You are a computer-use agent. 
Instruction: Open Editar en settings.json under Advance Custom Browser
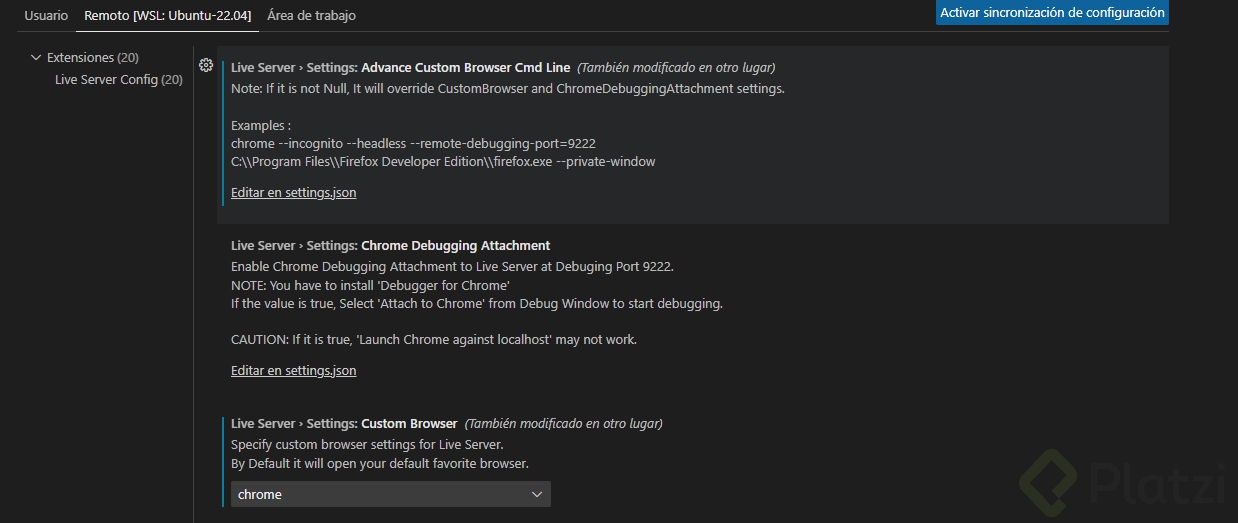(294, 193)
